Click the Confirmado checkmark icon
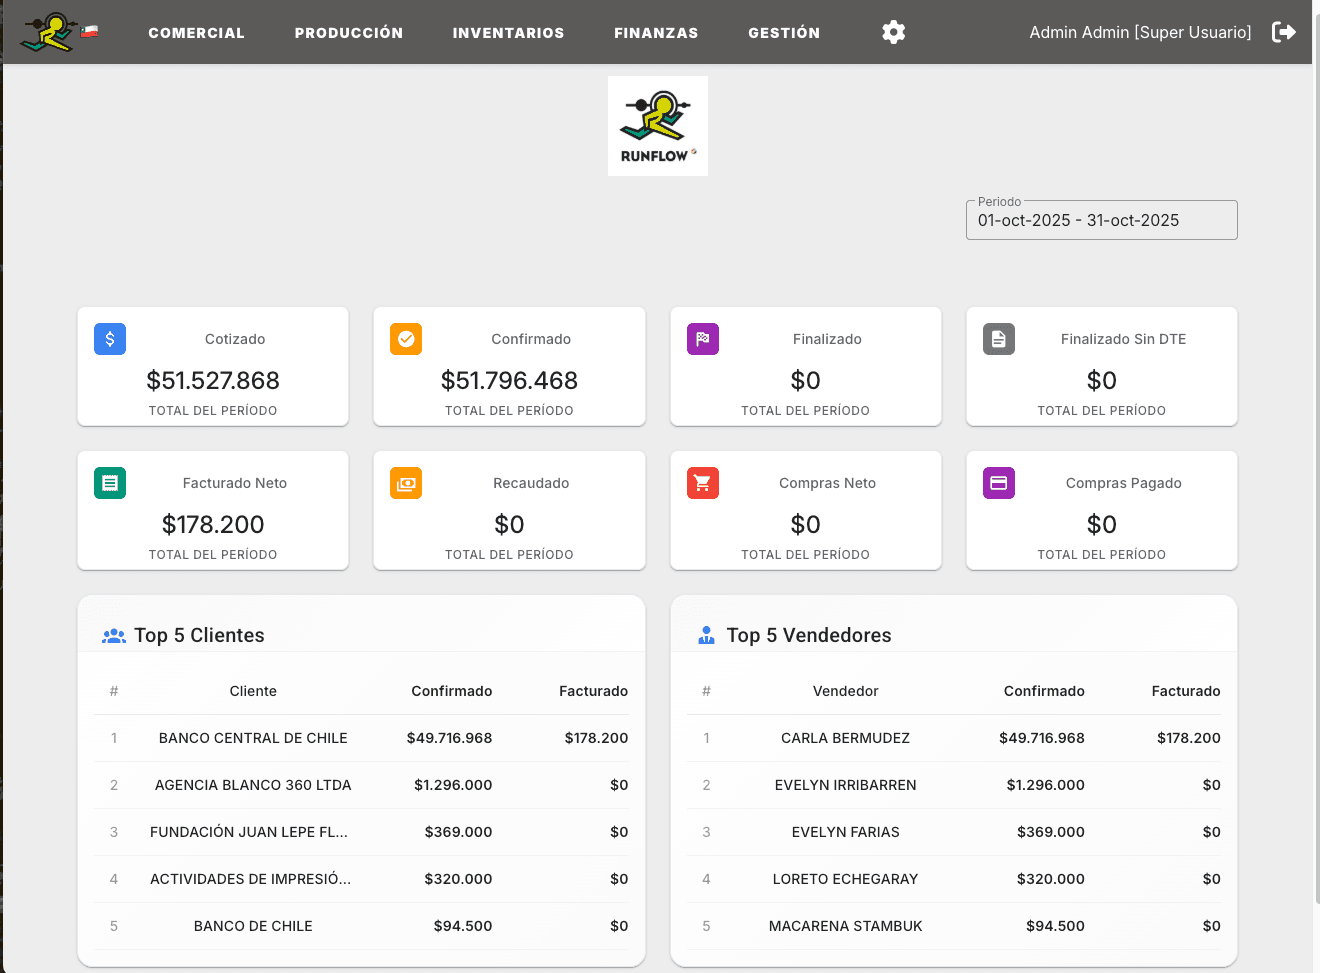The image size is (1320, 973). [x=406, y=339]
